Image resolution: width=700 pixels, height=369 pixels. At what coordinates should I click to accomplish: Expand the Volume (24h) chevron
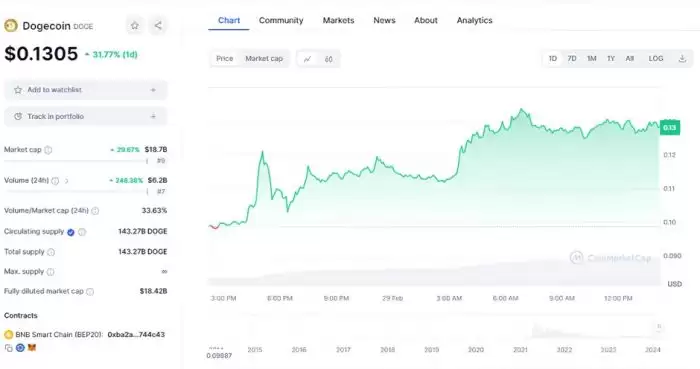coord(67,181)
